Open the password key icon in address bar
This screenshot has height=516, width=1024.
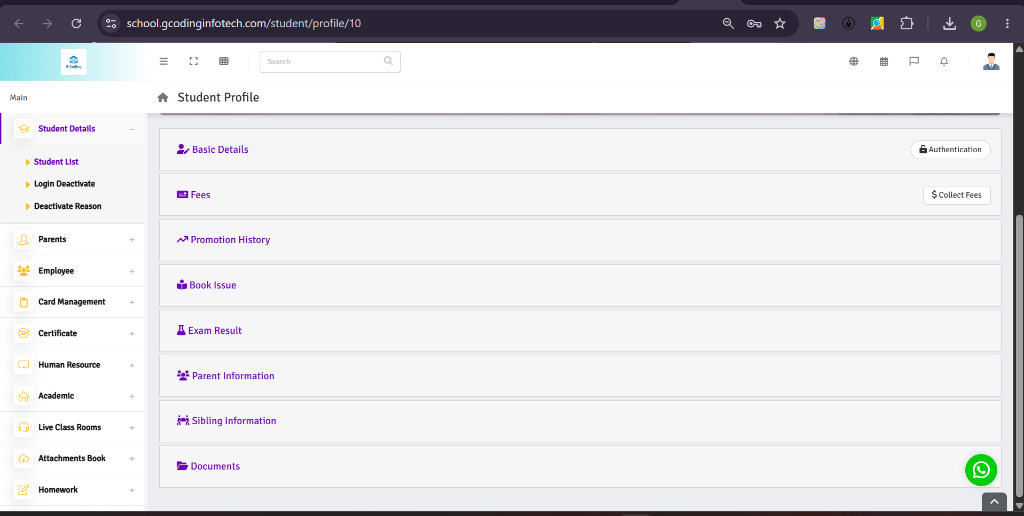pos(754,24)
